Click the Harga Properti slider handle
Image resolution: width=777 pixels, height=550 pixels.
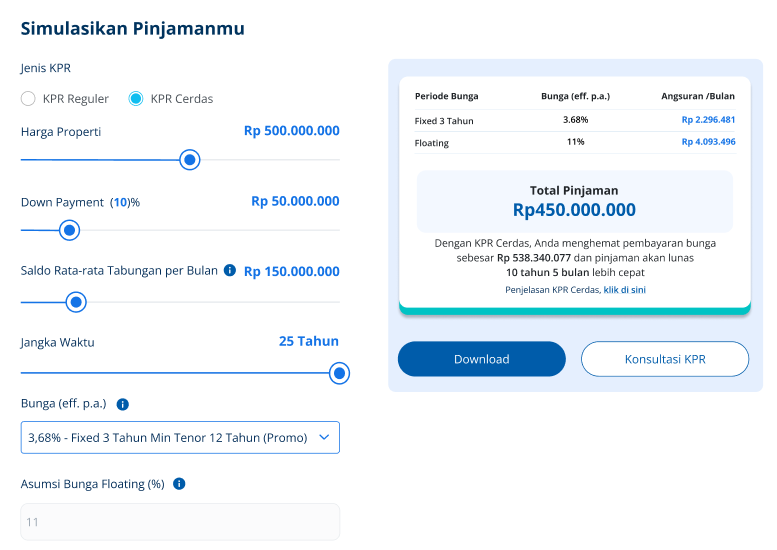point(189,160)
